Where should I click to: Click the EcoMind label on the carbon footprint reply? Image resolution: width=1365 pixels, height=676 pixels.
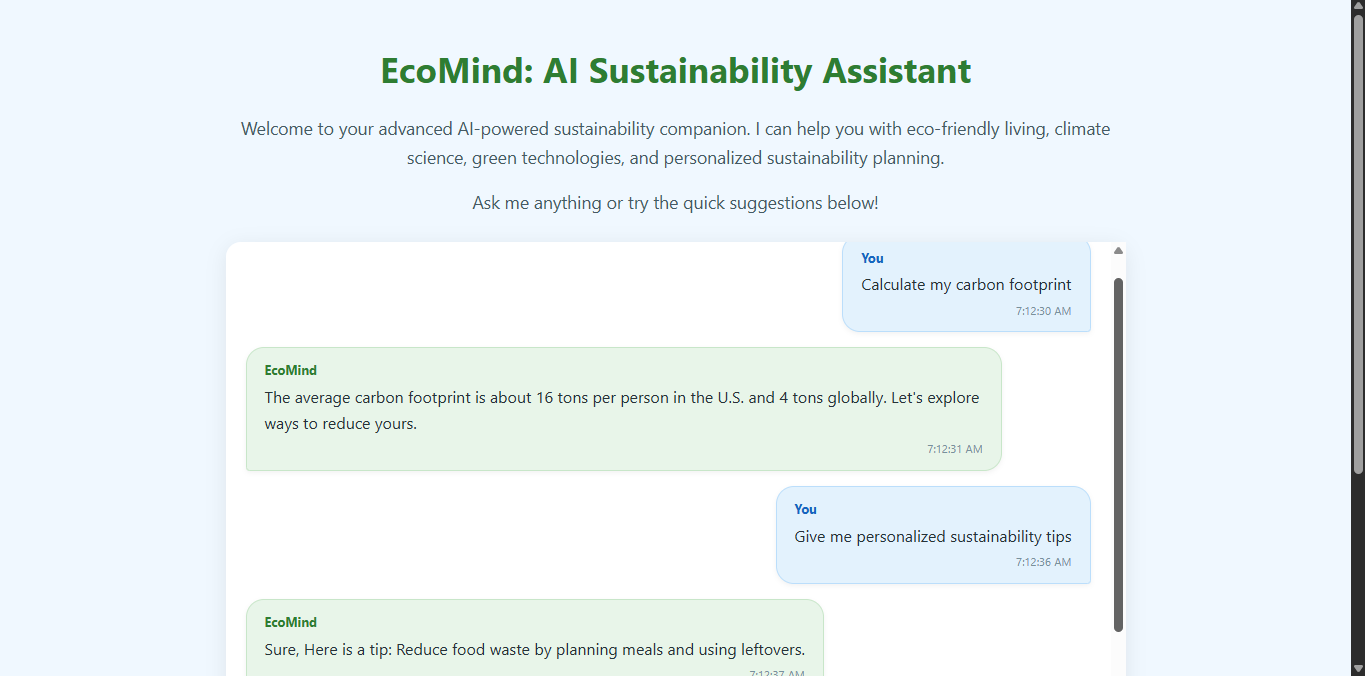[x=290, y=370]
